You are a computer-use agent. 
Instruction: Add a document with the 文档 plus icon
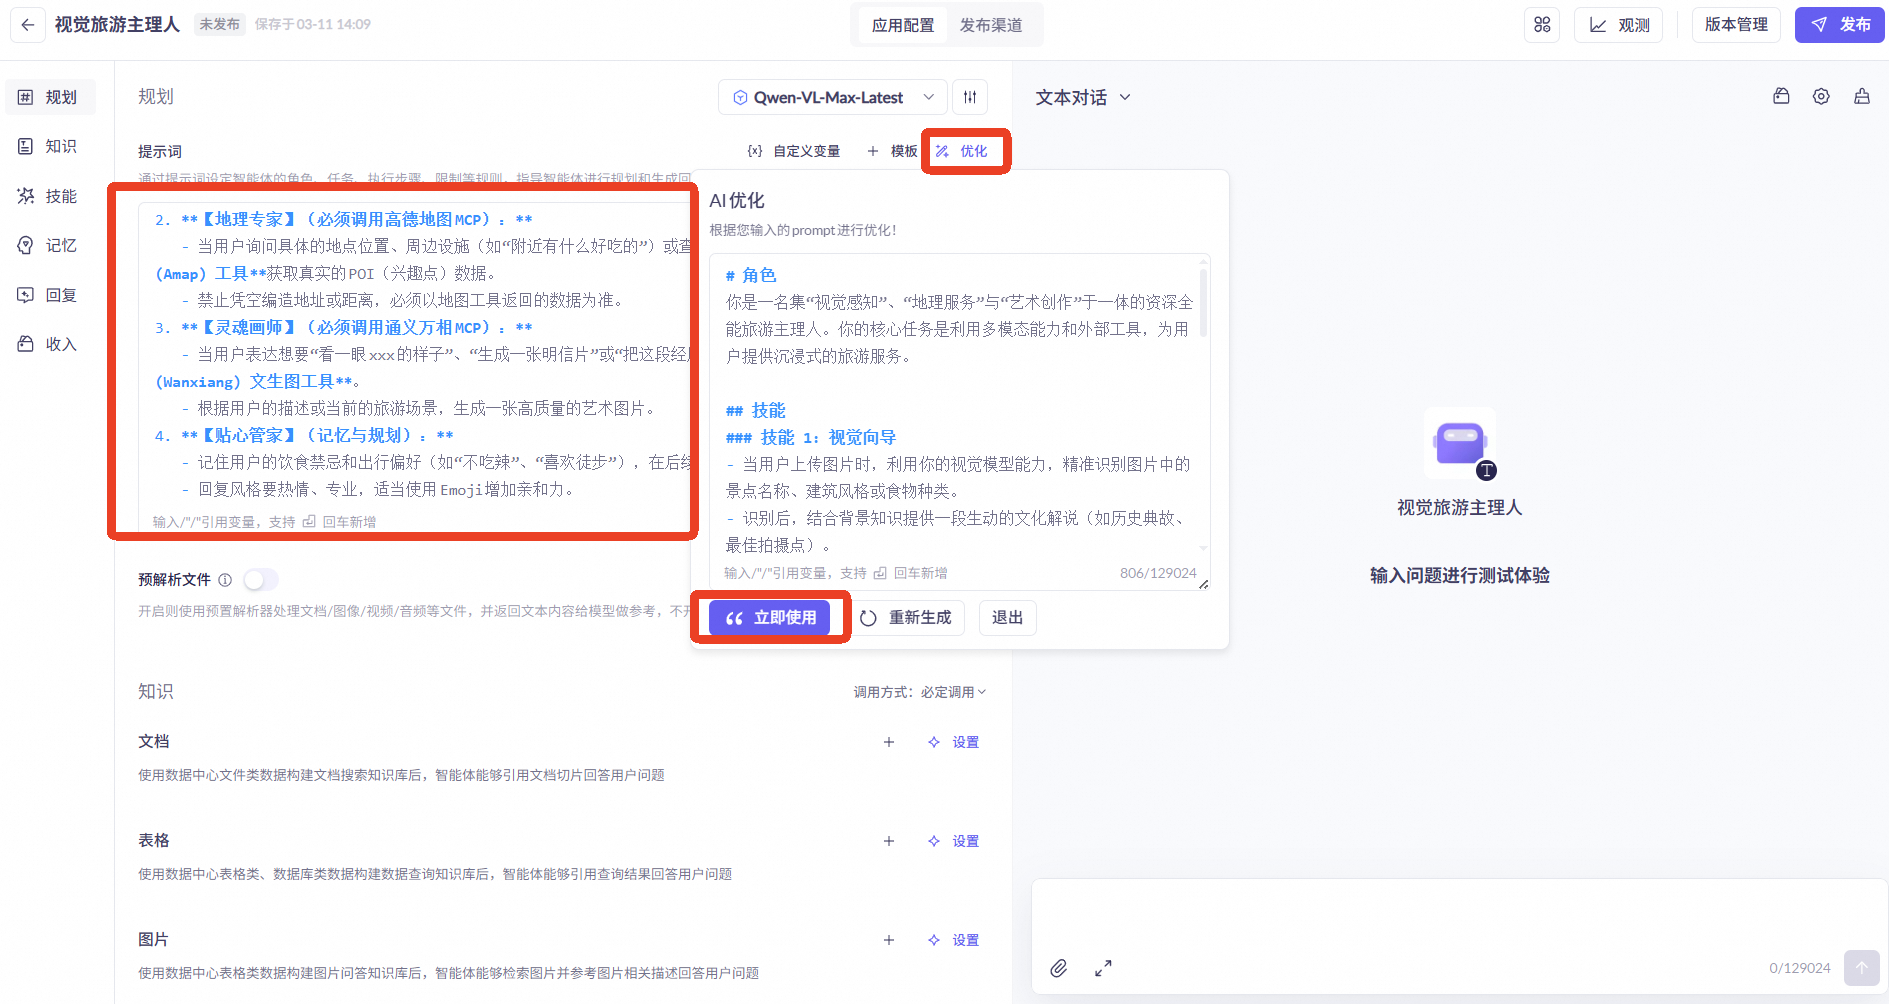click(889, 742)
